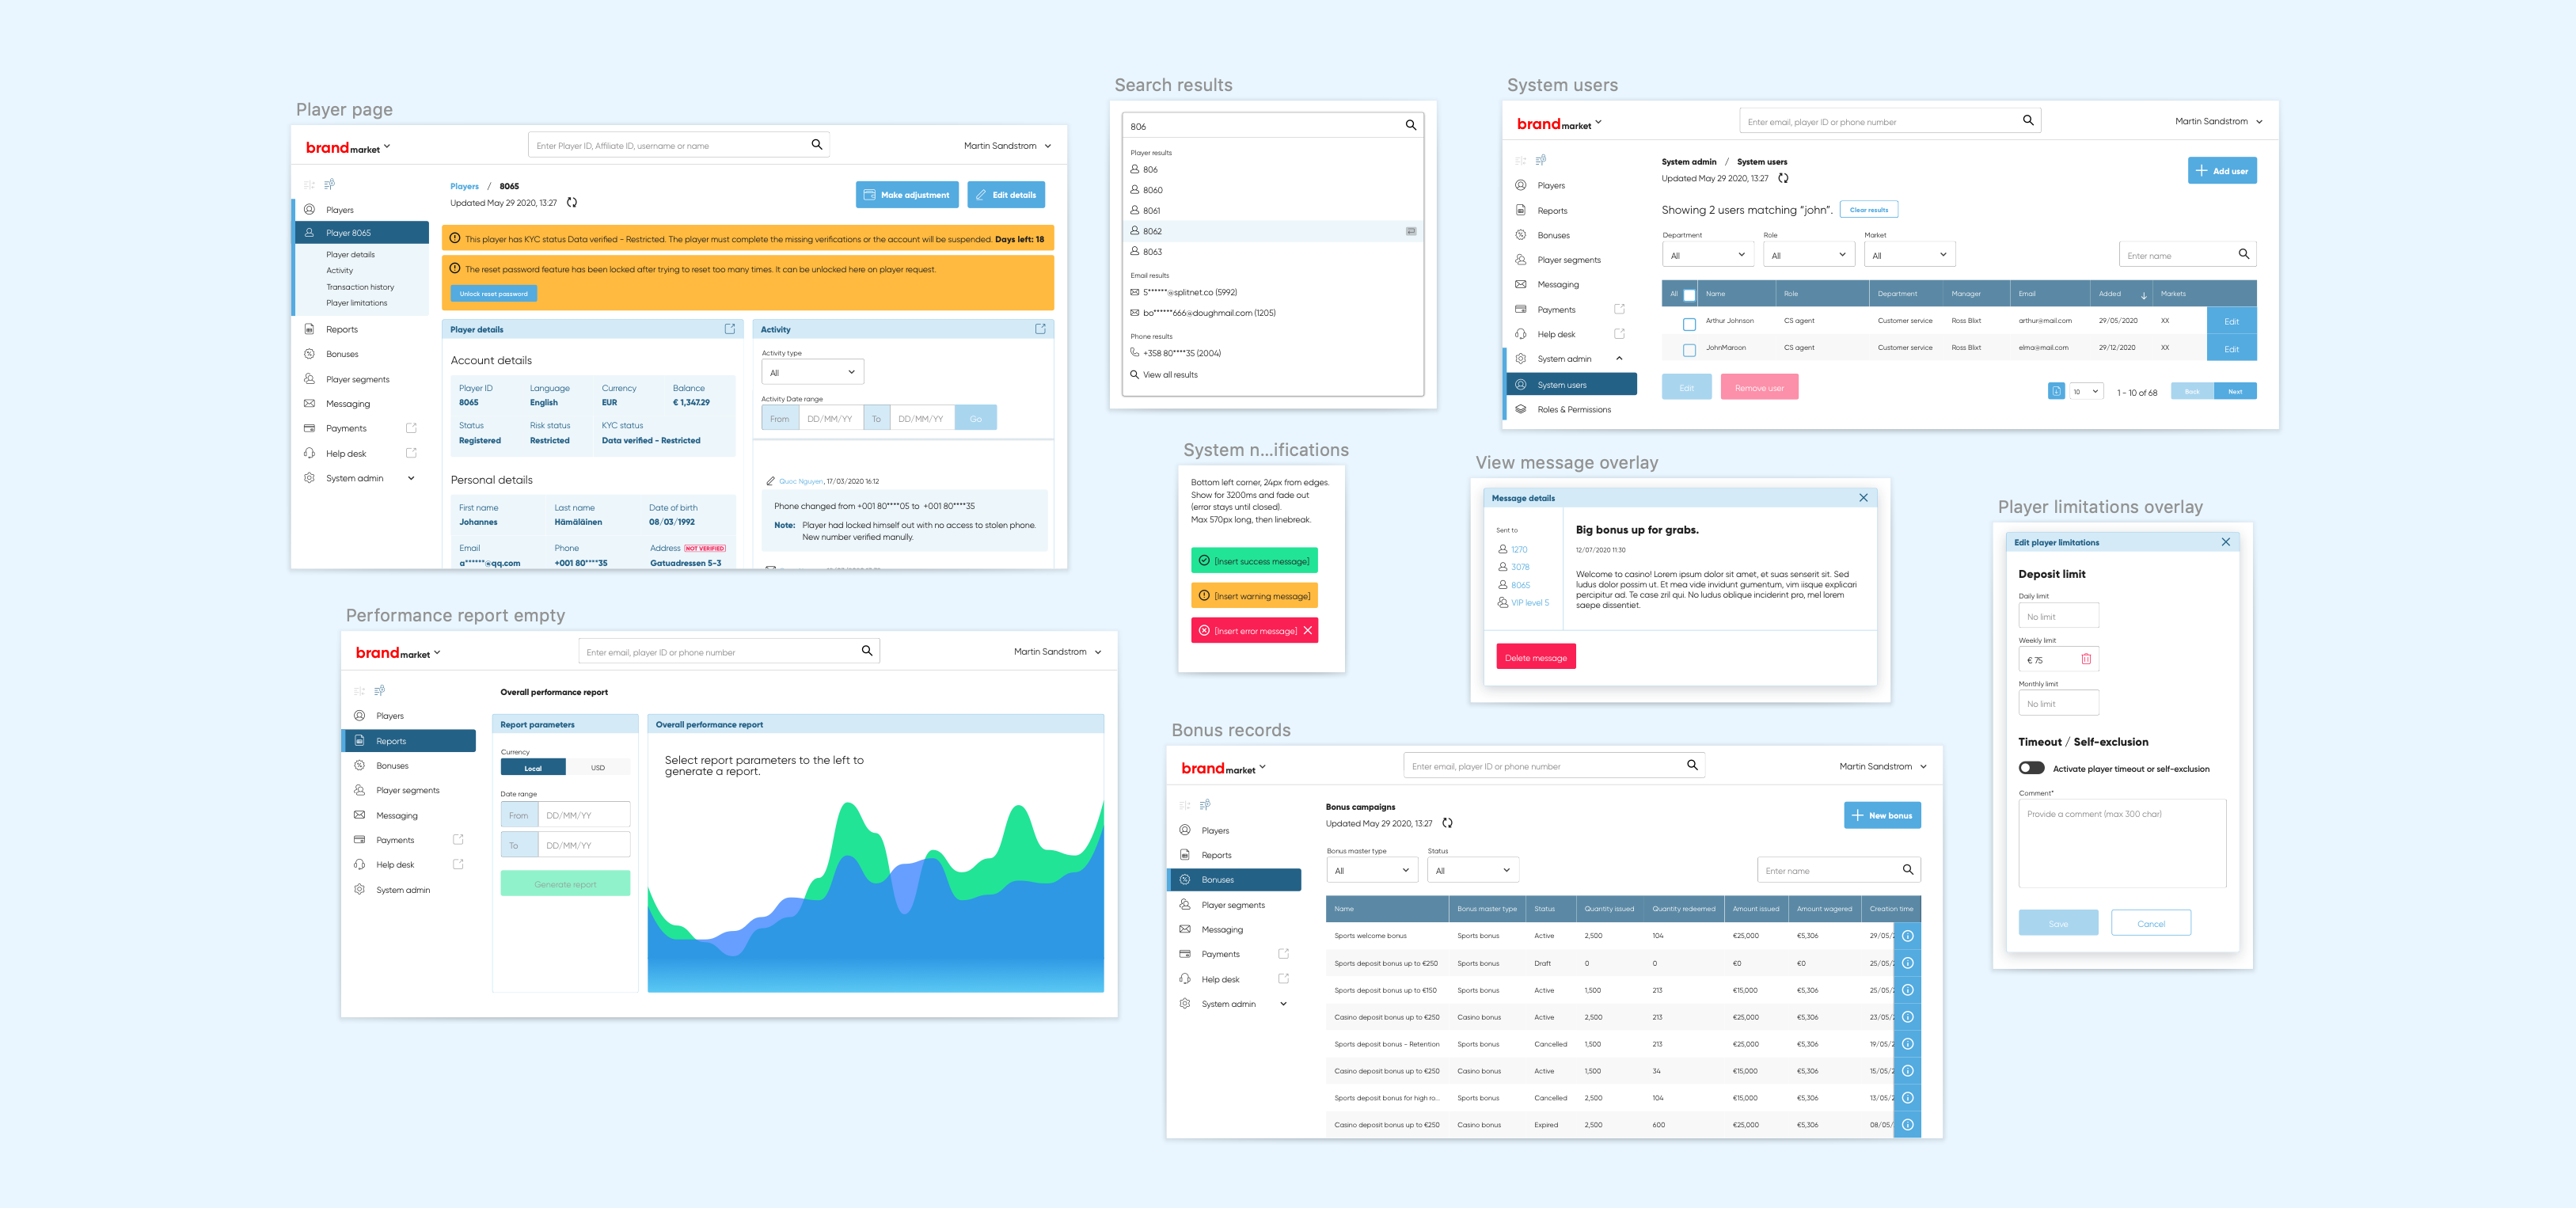
Task: Open Bonus master type dropdown in Bonus records
Action: (x=1372, y=870)
